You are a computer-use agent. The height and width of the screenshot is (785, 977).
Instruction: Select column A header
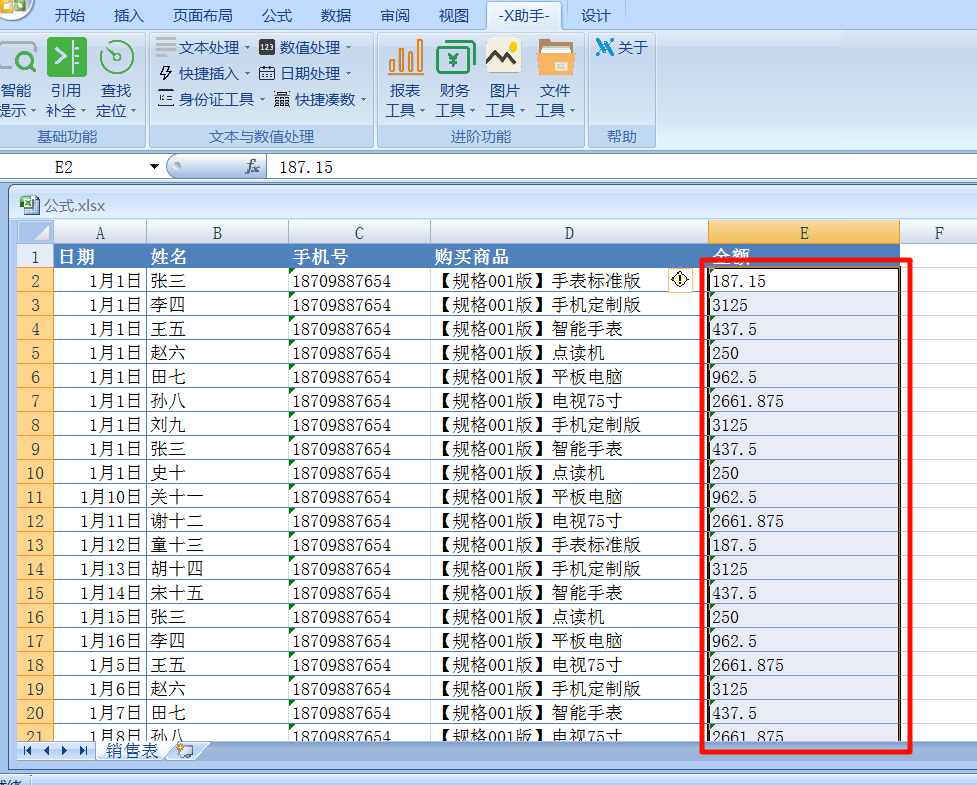click(x=100, y=232)
